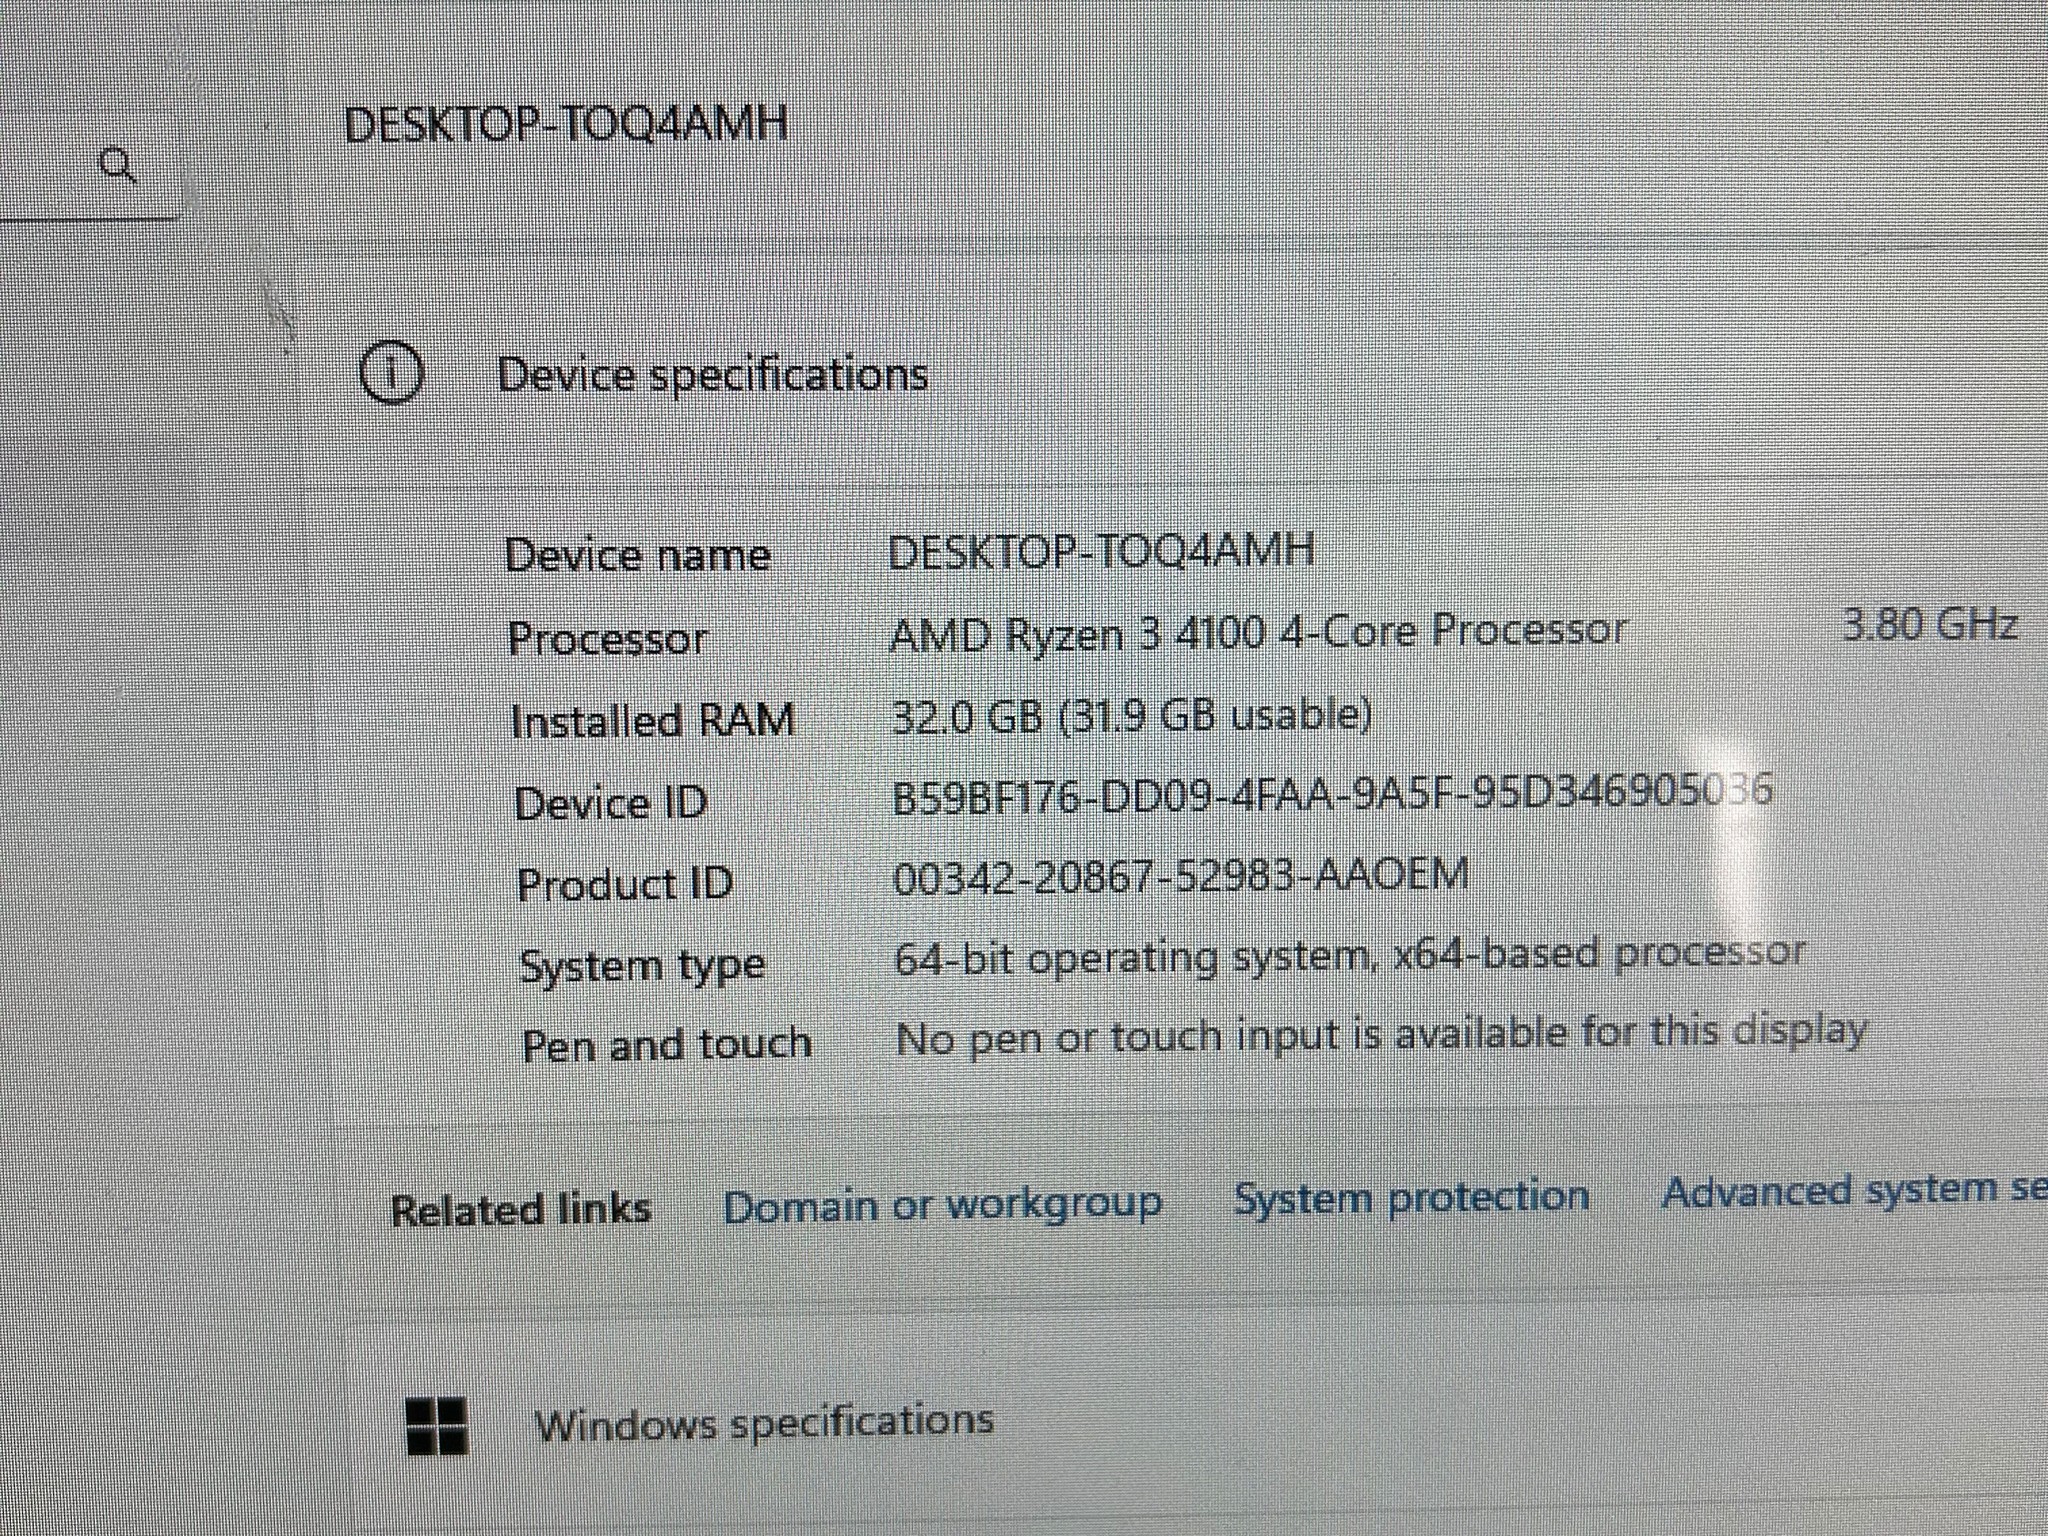The height and width of the screenshot is (1536, 2048).
Task: Focus the settings search input field
Action: tap(90, 168)
